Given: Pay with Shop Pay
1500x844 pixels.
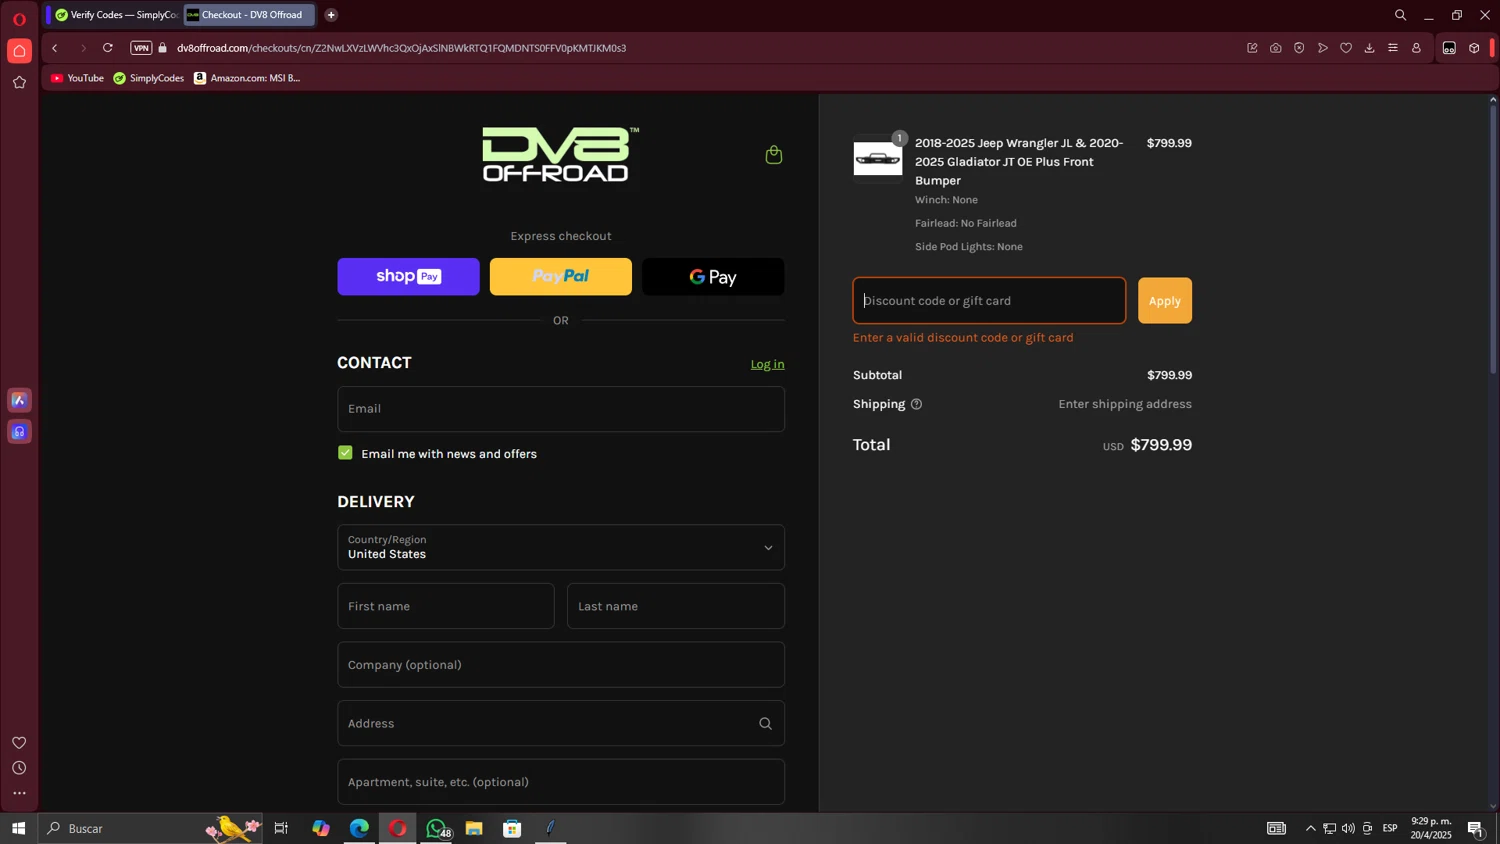Looking at the screenshot, I should tap(408, 277).
